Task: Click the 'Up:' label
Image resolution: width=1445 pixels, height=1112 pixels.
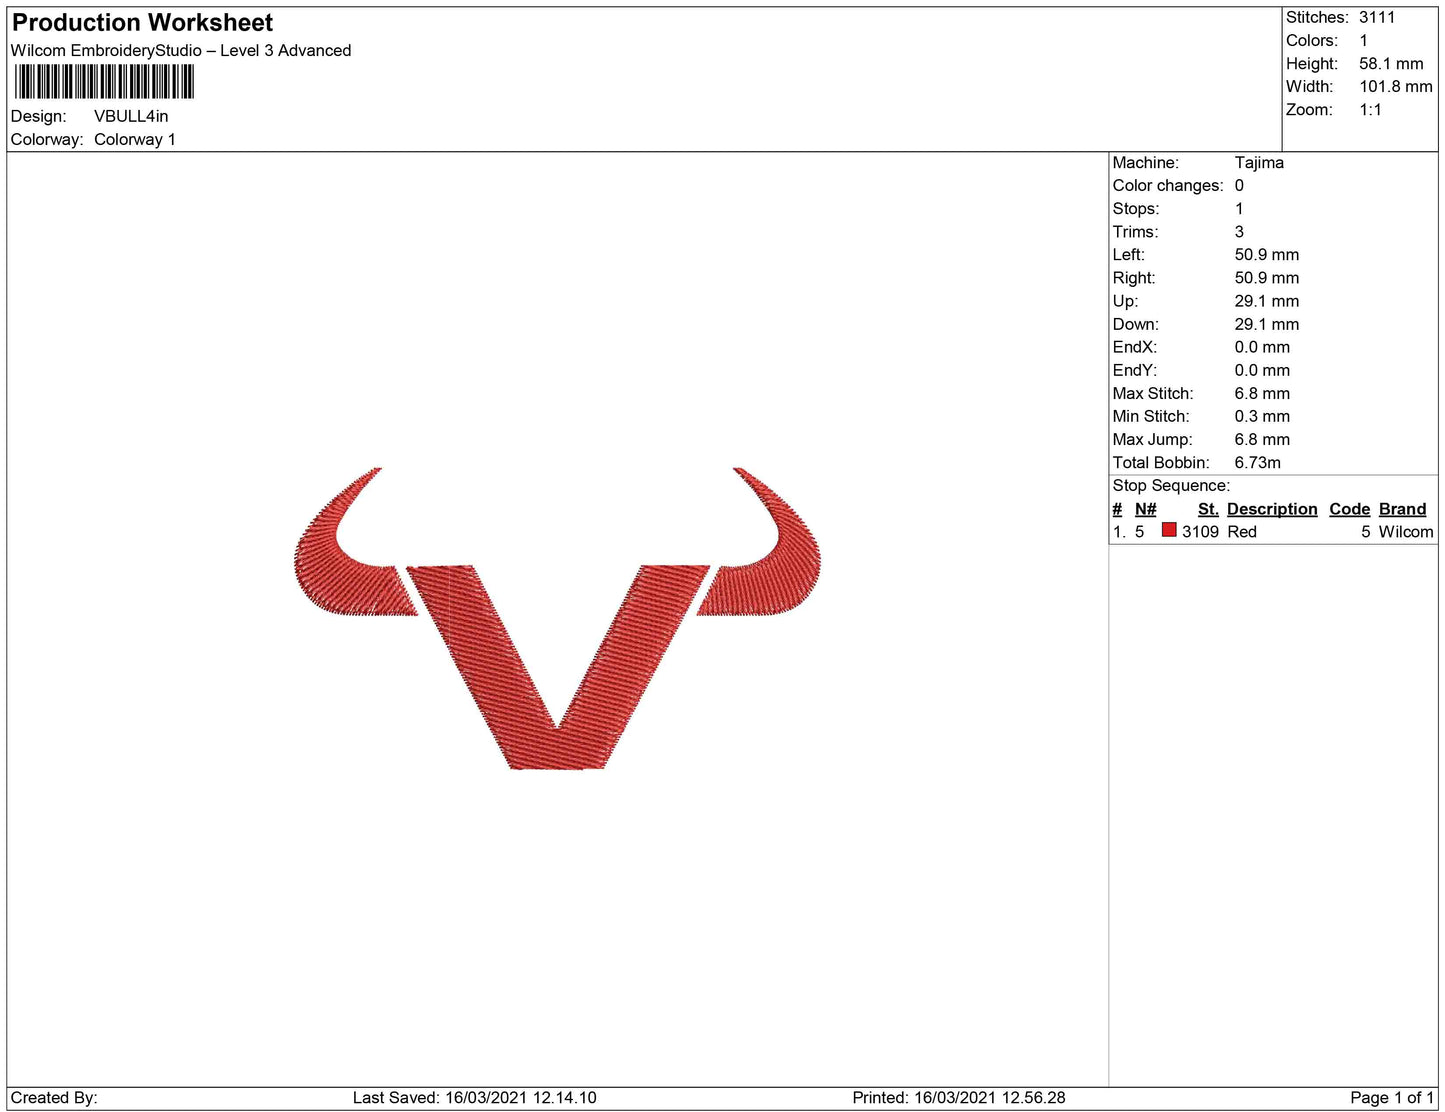Action: point(1126,302)
